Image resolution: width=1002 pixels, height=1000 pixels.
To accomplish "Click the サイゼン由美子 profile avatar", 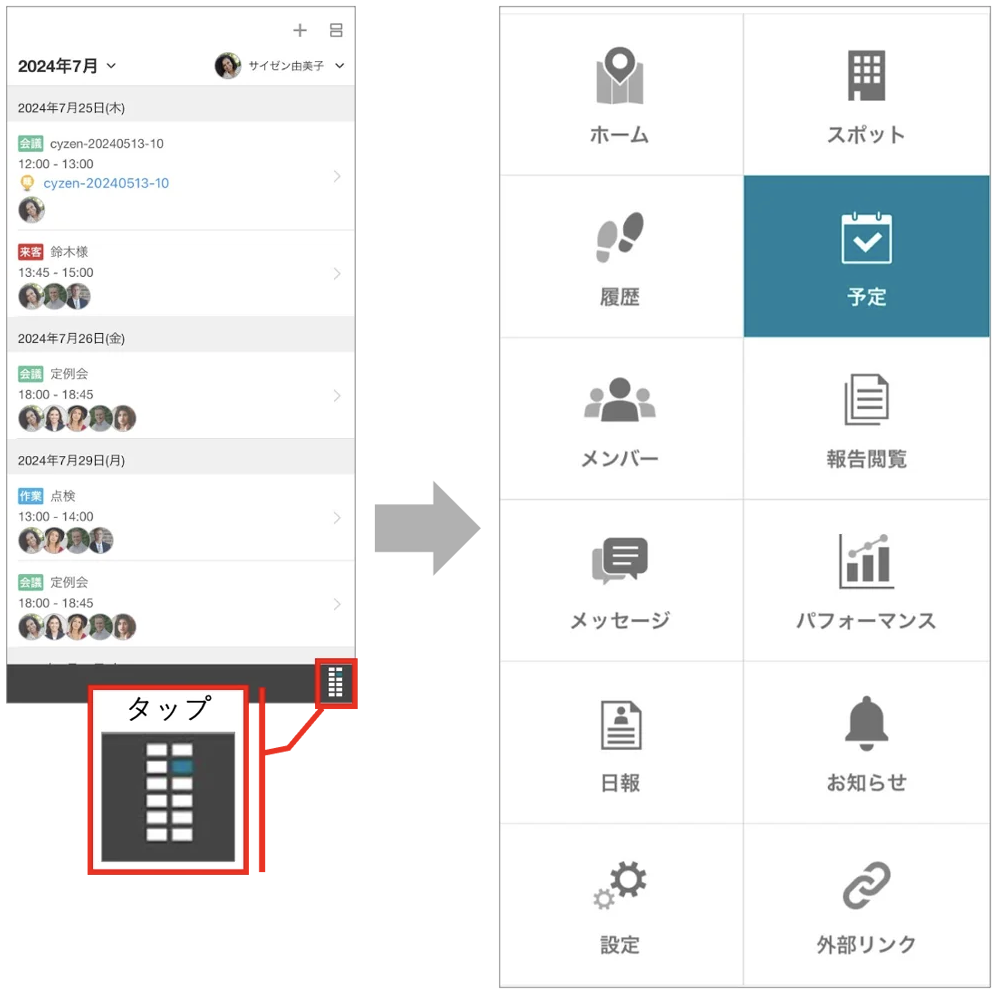I will point(227,66).
